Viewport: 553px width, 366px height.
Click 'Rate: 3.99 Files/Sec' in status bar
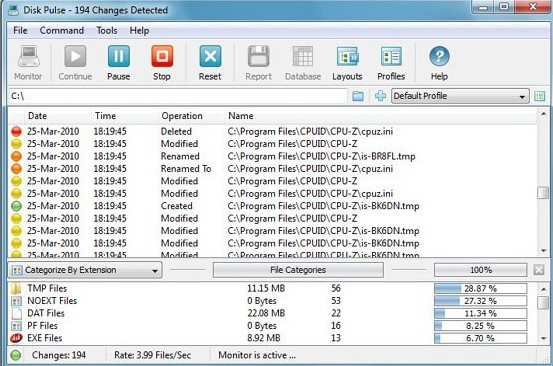click(152, 355)
